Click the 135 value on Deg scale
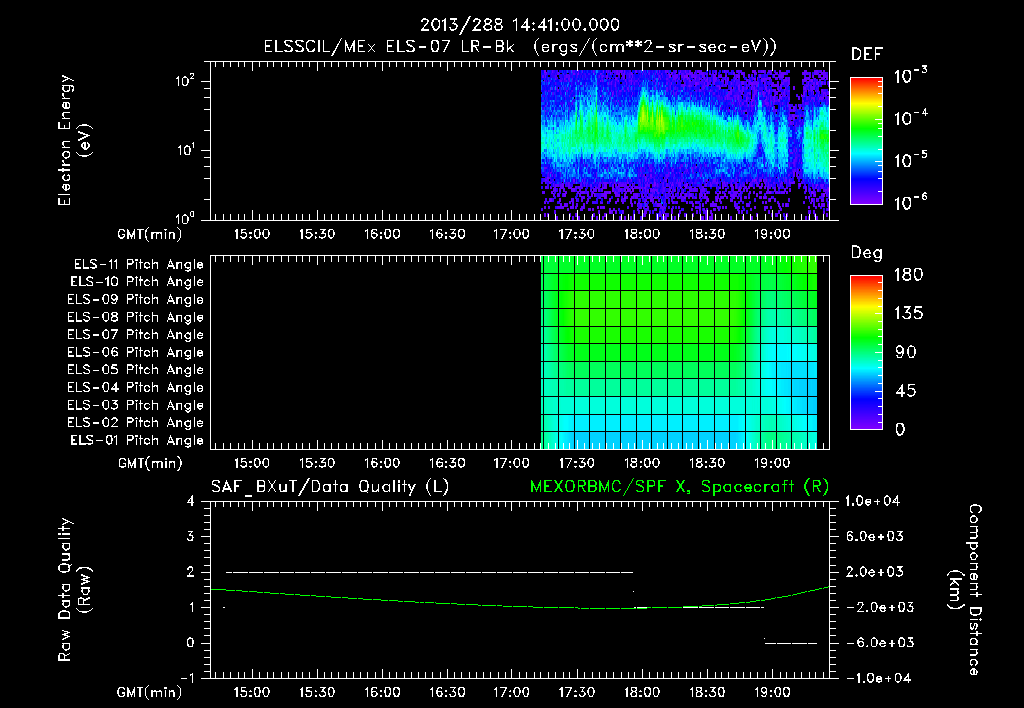The height and width of the screenshot is (708, 1024). tap(908, 314)
